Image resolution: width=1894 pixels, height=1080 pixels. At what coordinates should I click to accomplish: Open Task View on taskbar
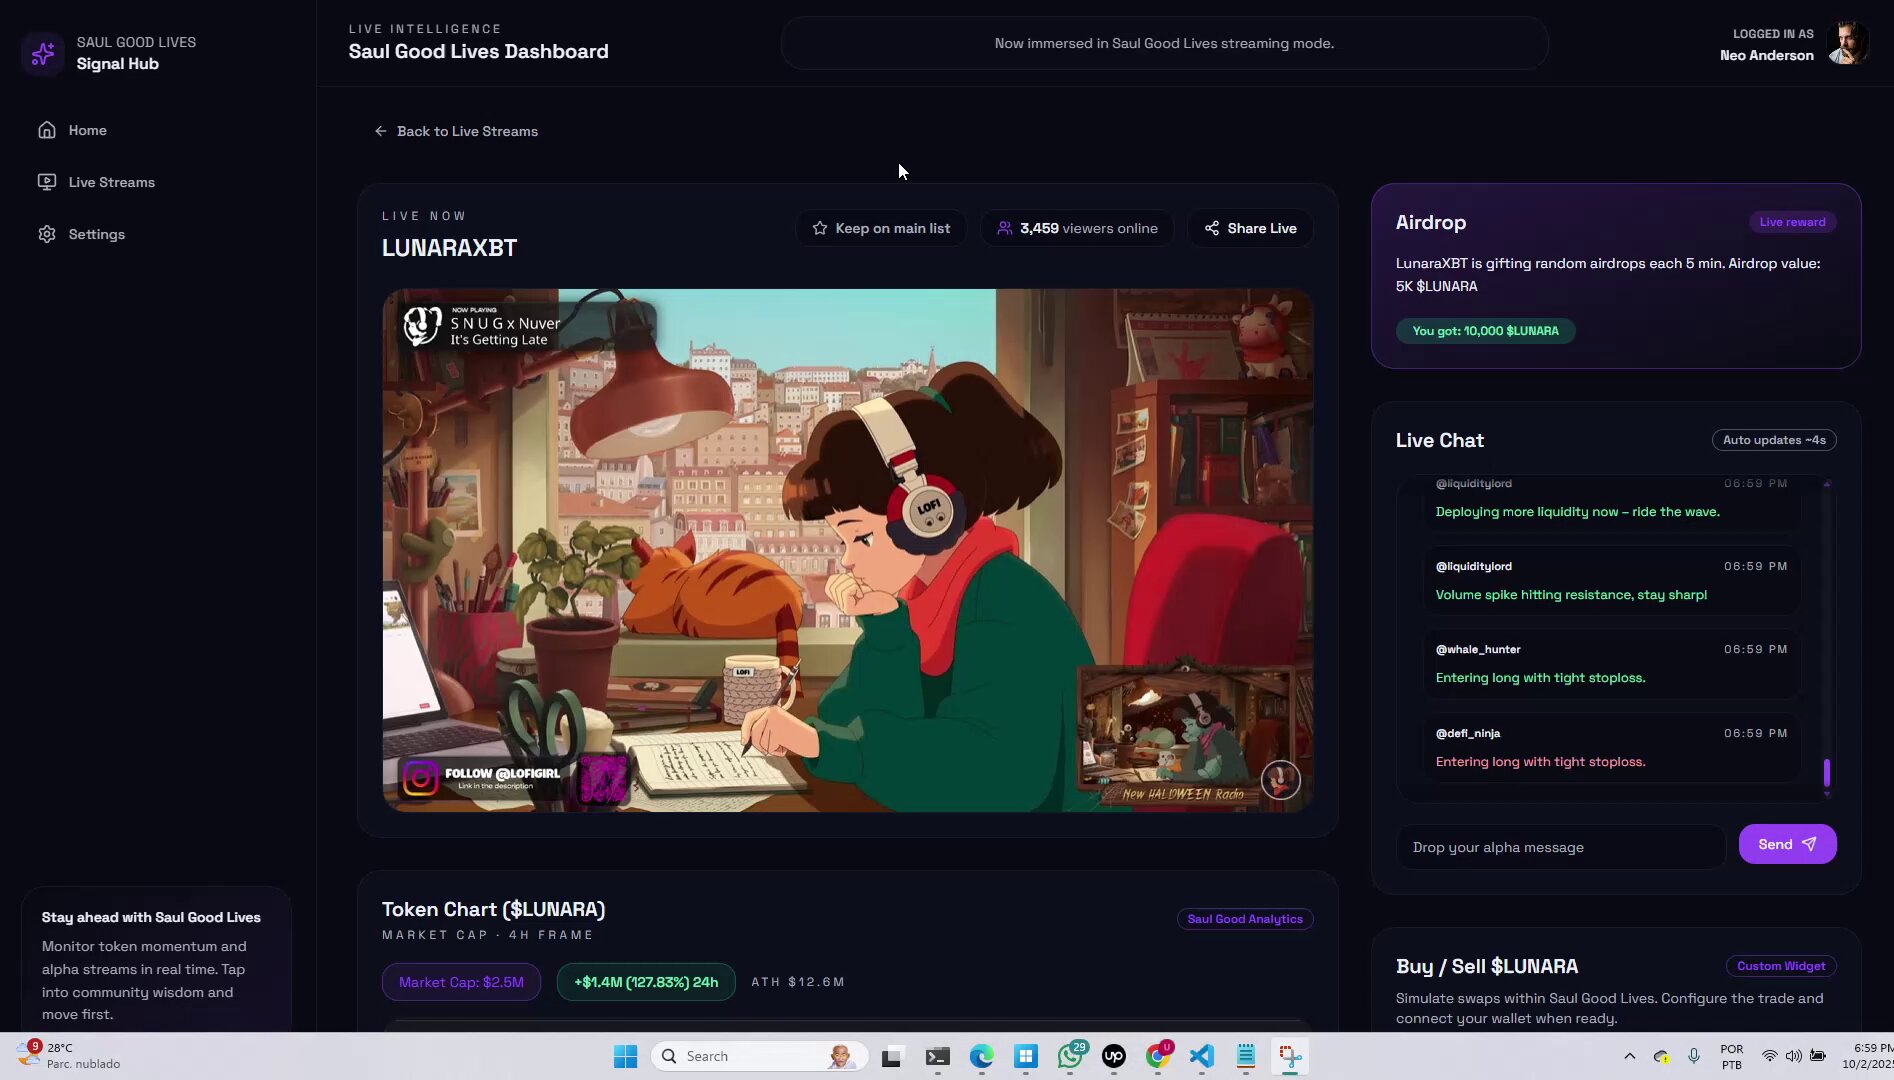[x=891, y=1056]
